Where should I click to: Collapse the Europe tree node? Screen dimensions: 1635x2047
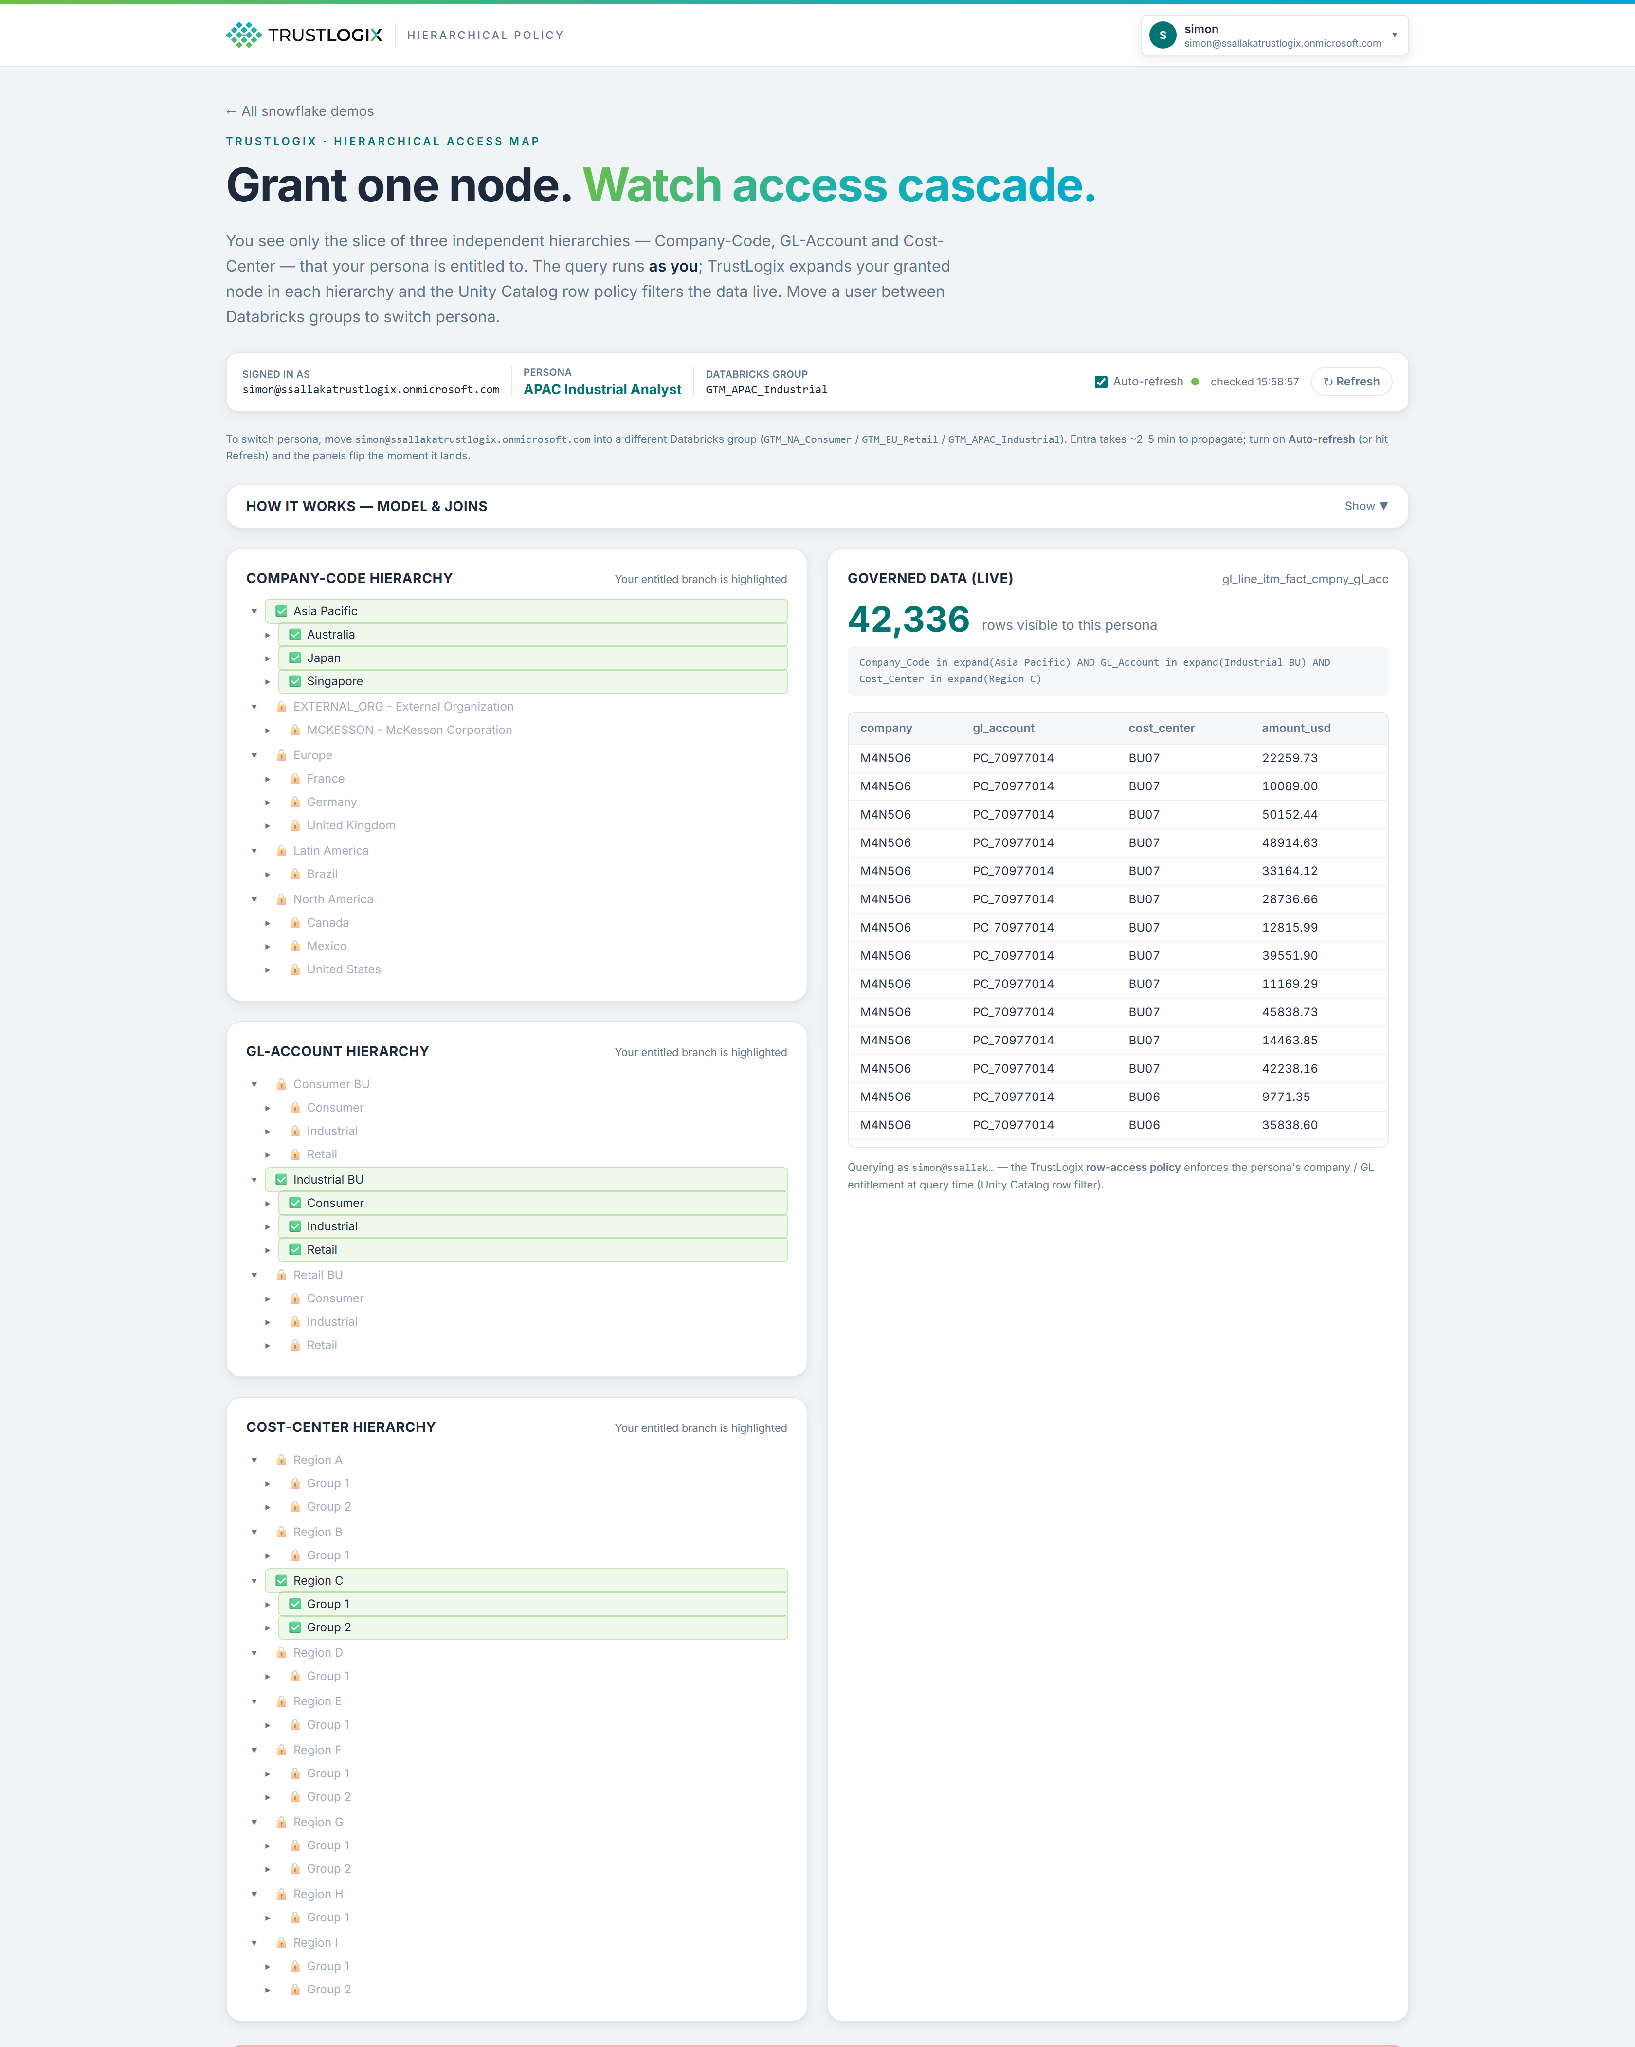[x=254, y=755]
